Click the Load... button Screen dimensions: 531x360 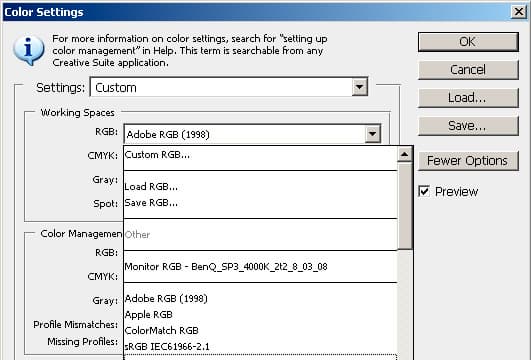coord(468,98)
